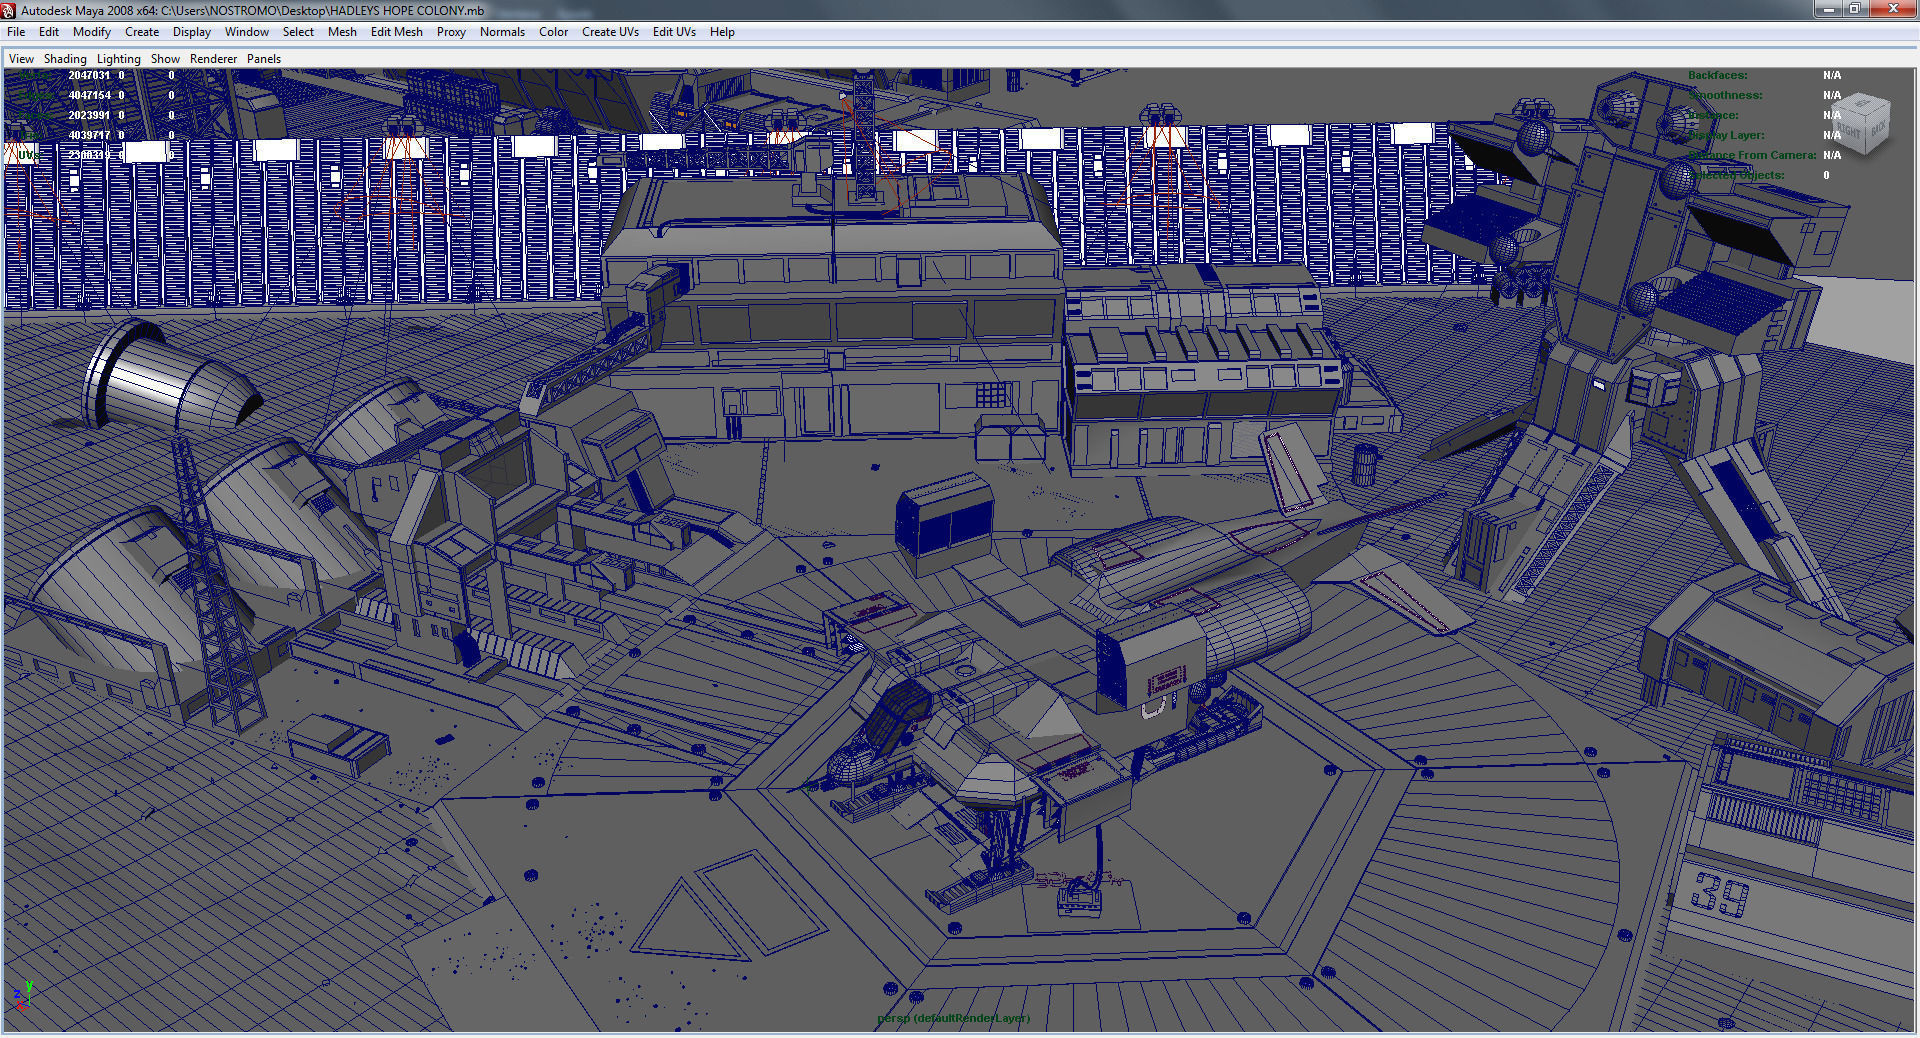Open the Modify menu

[x=92, y=32]
